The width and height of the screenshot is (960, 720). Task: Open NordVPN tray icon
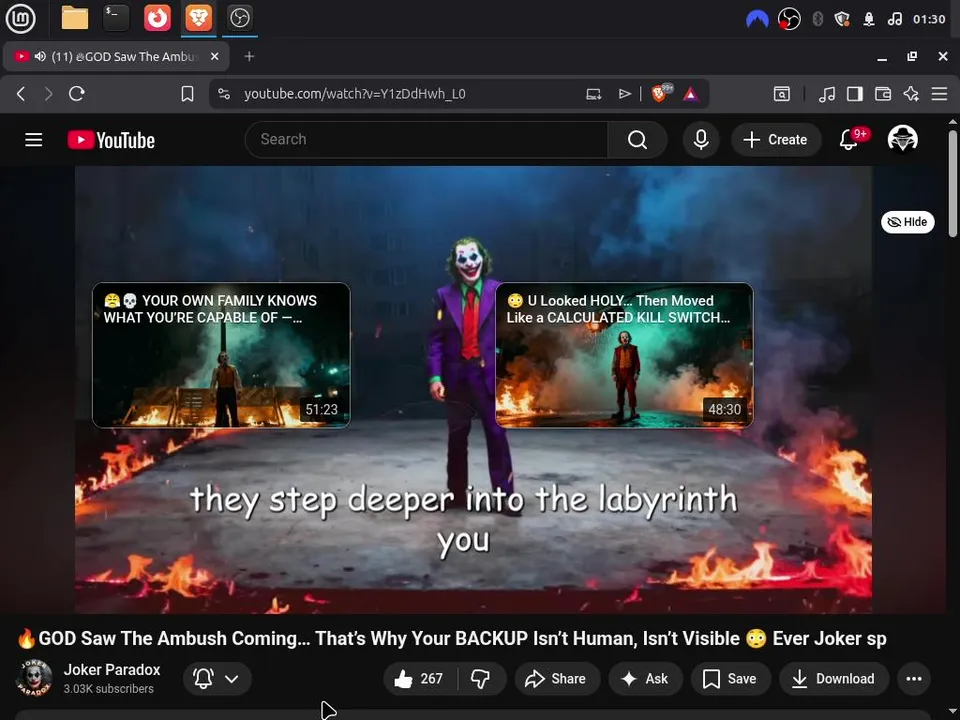click(x=757, y=19)
